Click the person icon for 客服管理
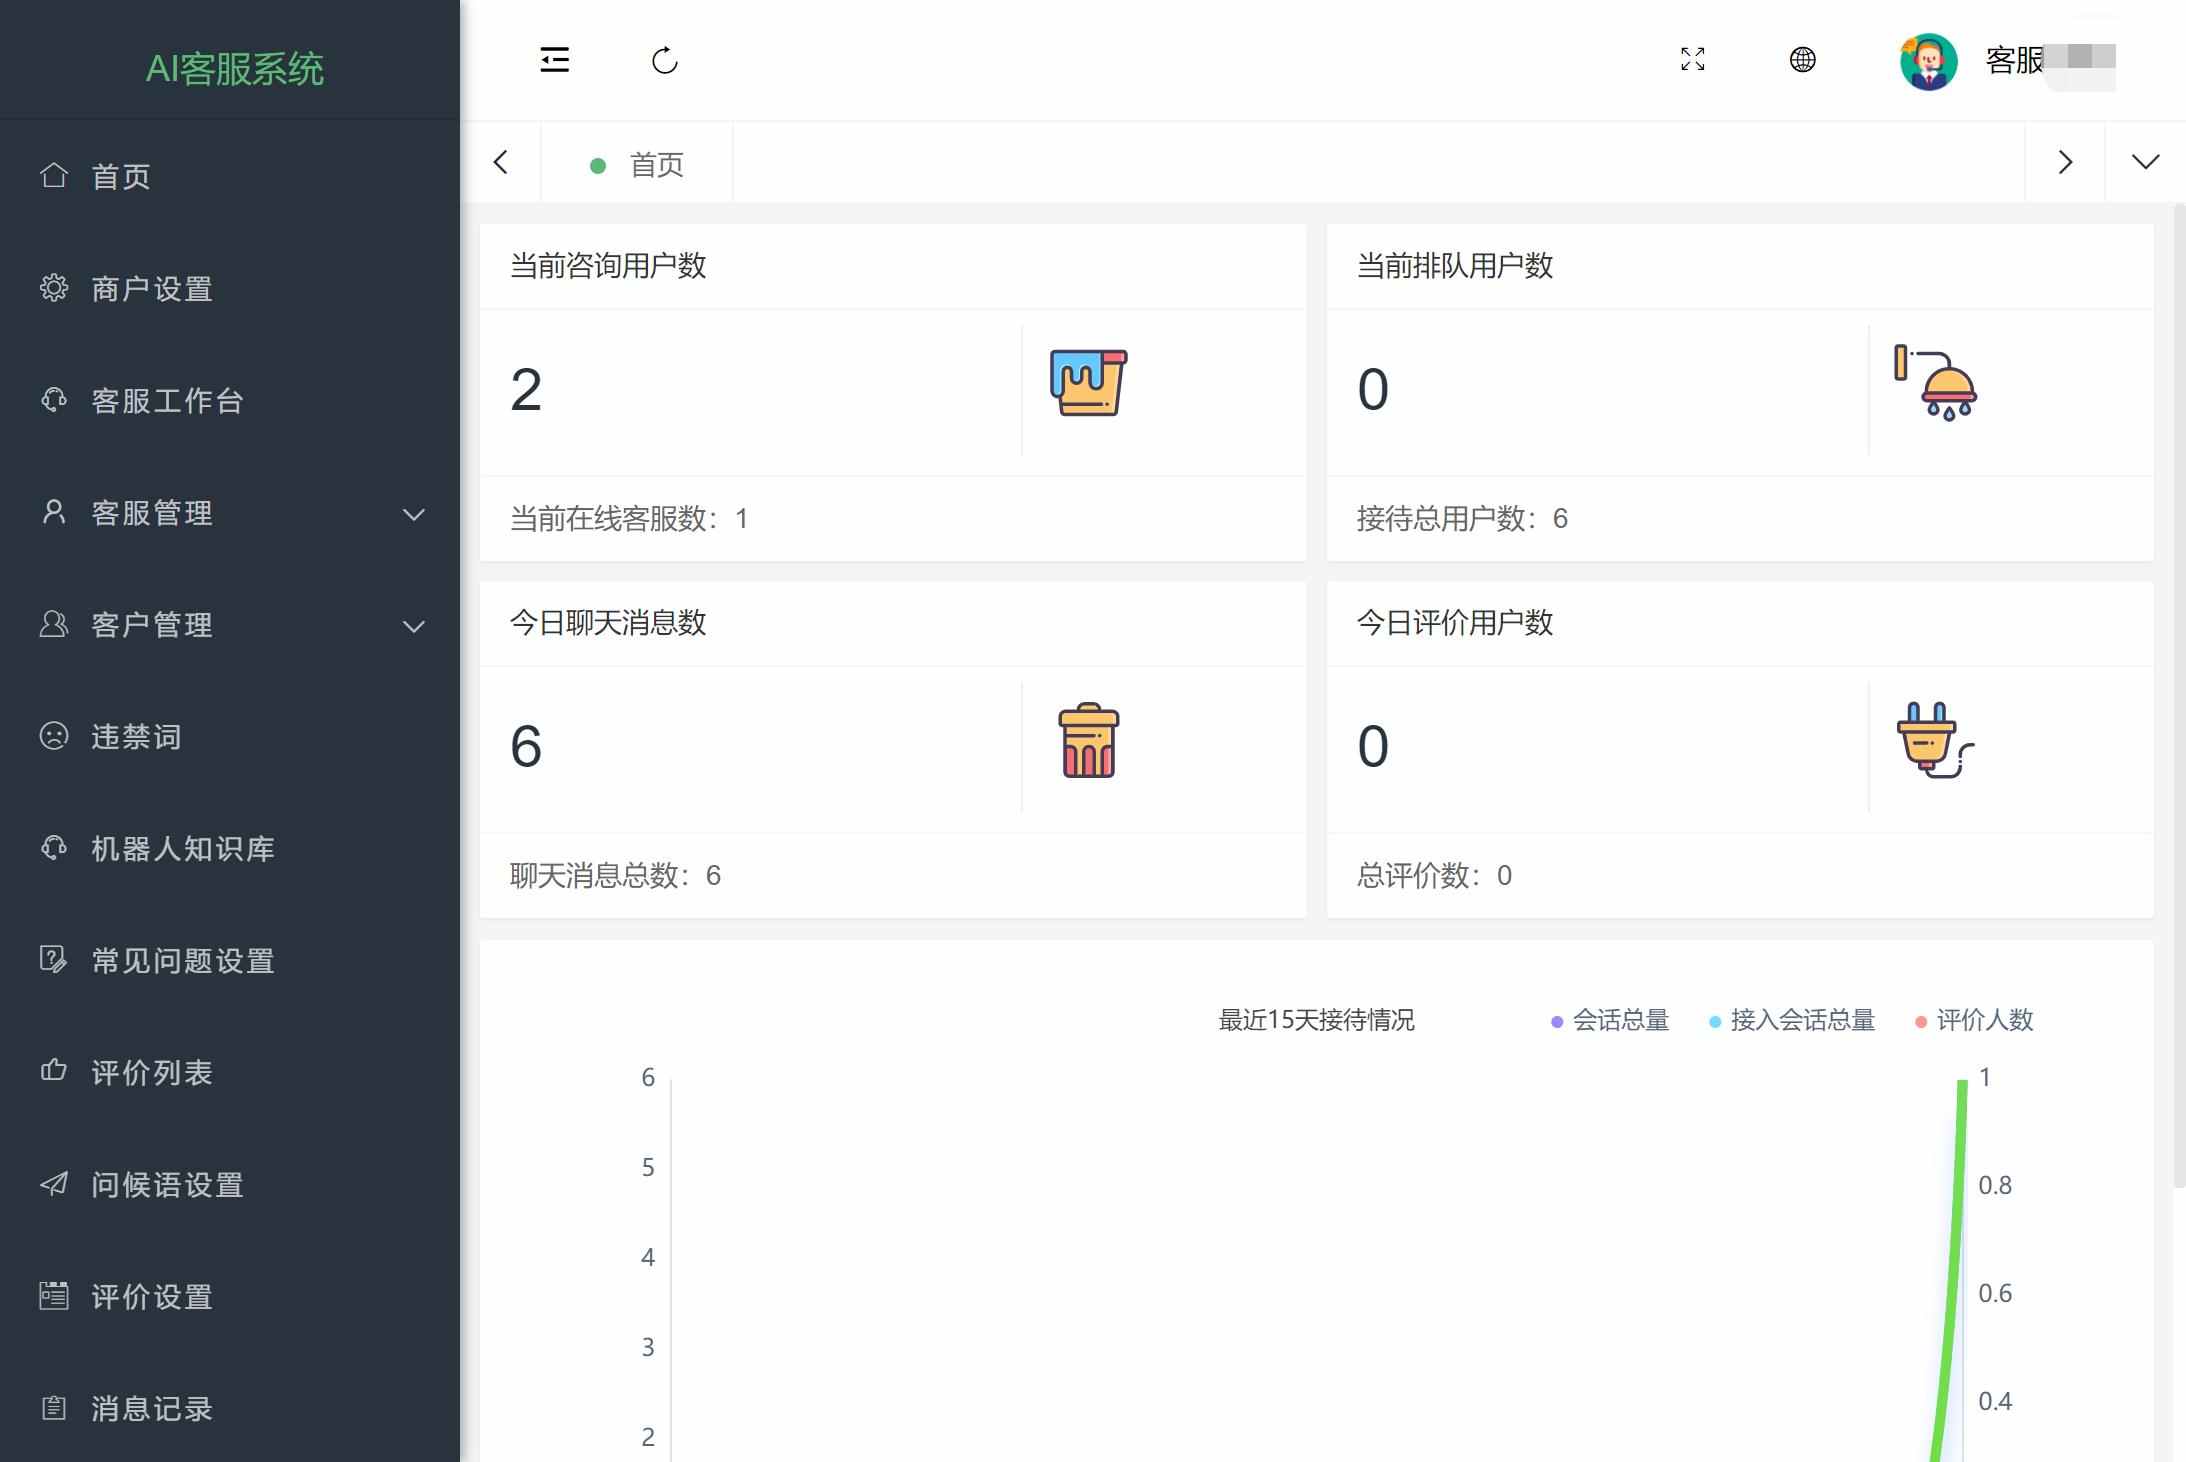Screen dimensions: 2186x1462 (54, 512)
